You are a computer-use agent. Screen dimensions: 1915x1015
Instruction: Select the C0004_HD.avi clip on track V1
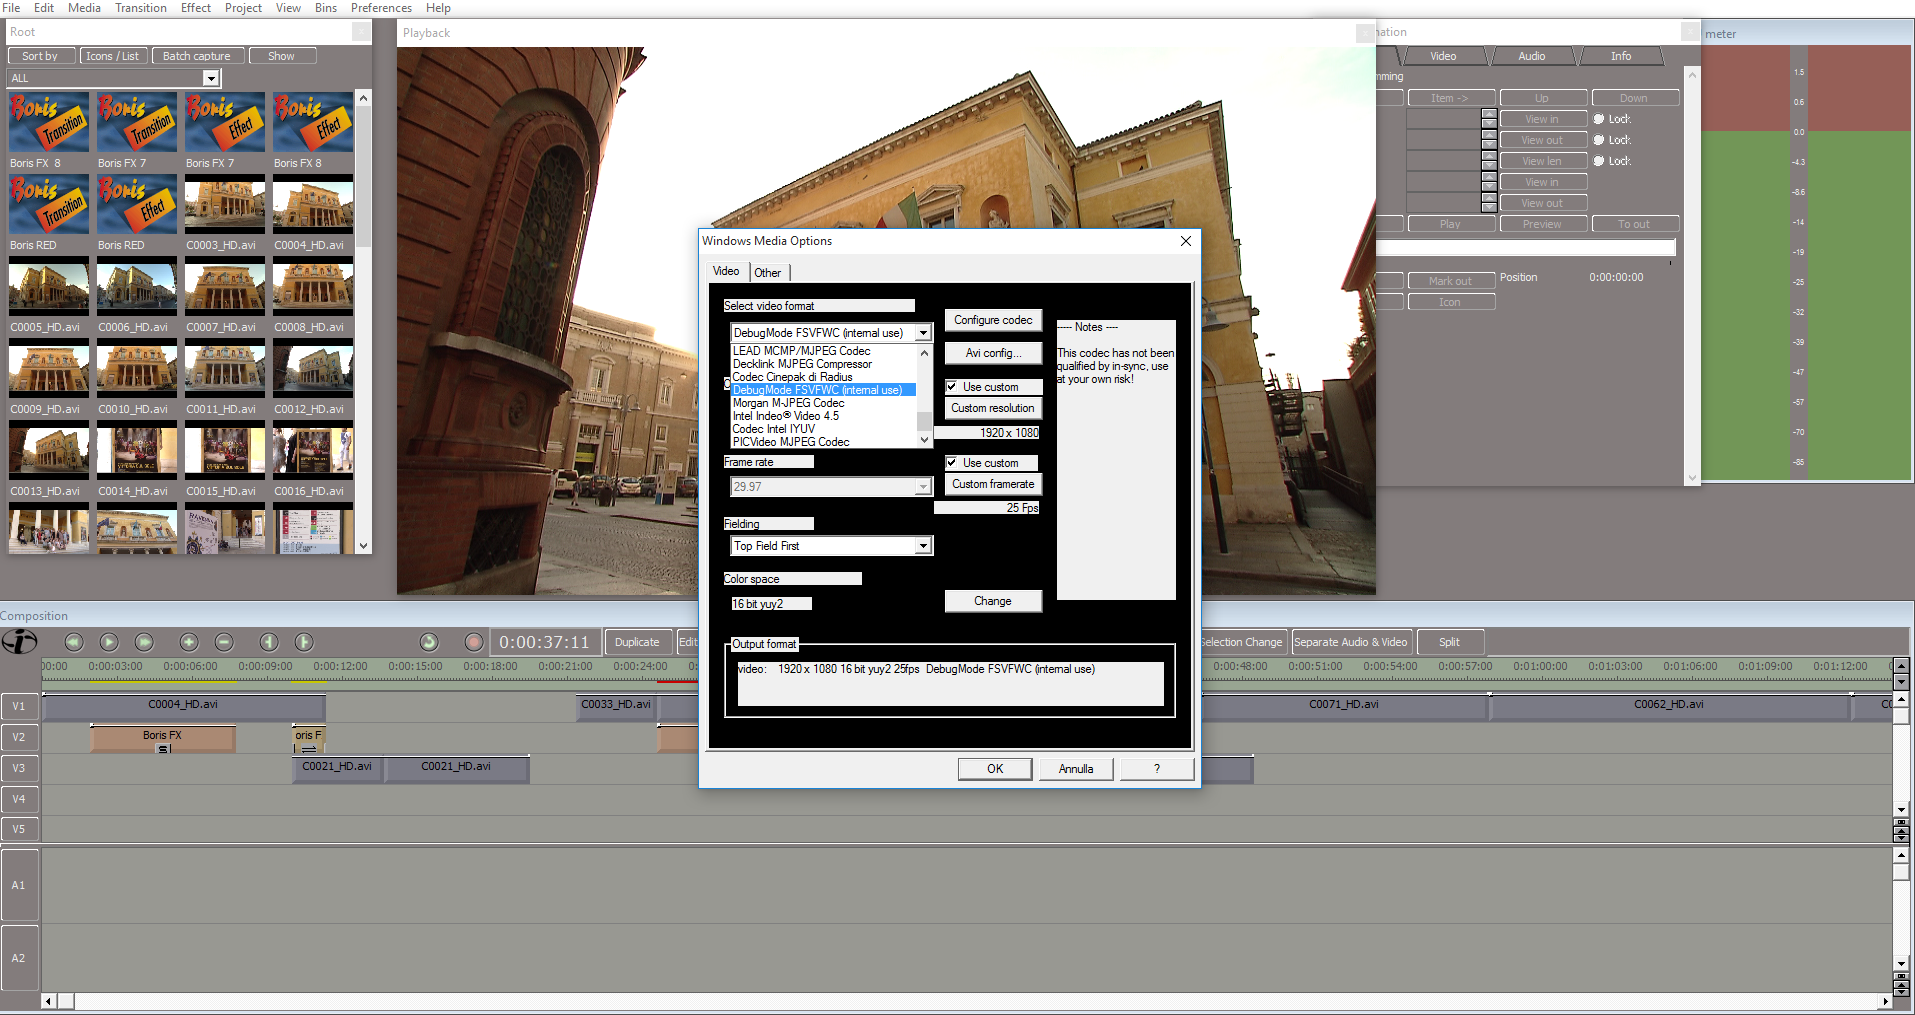tap(183, 705)
